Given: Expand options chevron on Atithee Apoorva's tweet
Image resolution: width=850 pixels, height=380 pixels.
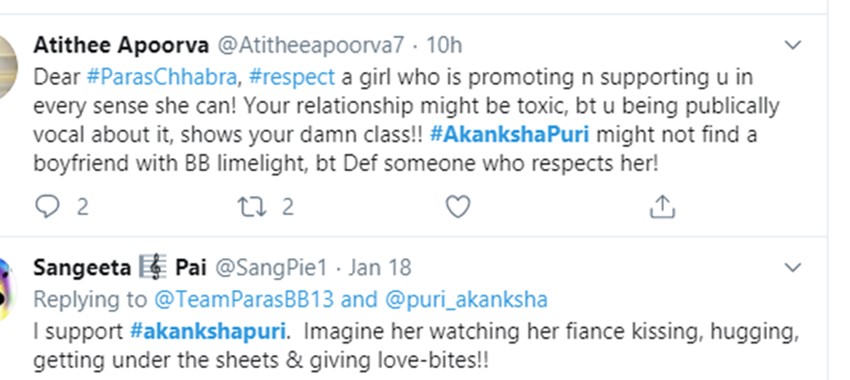Looking at the screenshot, I should coord(793,45).
